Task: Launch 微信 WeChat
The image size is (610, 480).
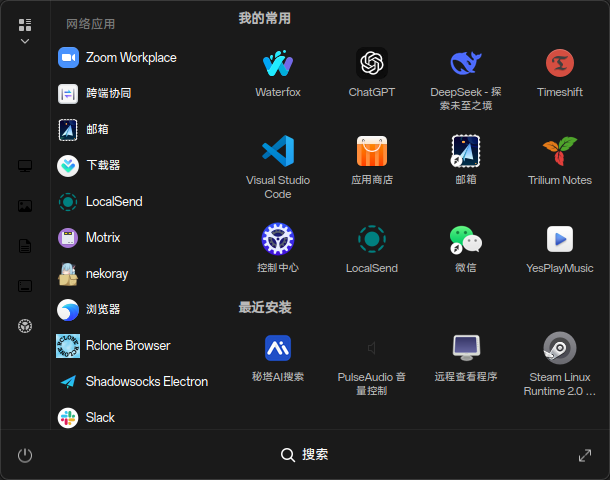Action: [466, 249]
